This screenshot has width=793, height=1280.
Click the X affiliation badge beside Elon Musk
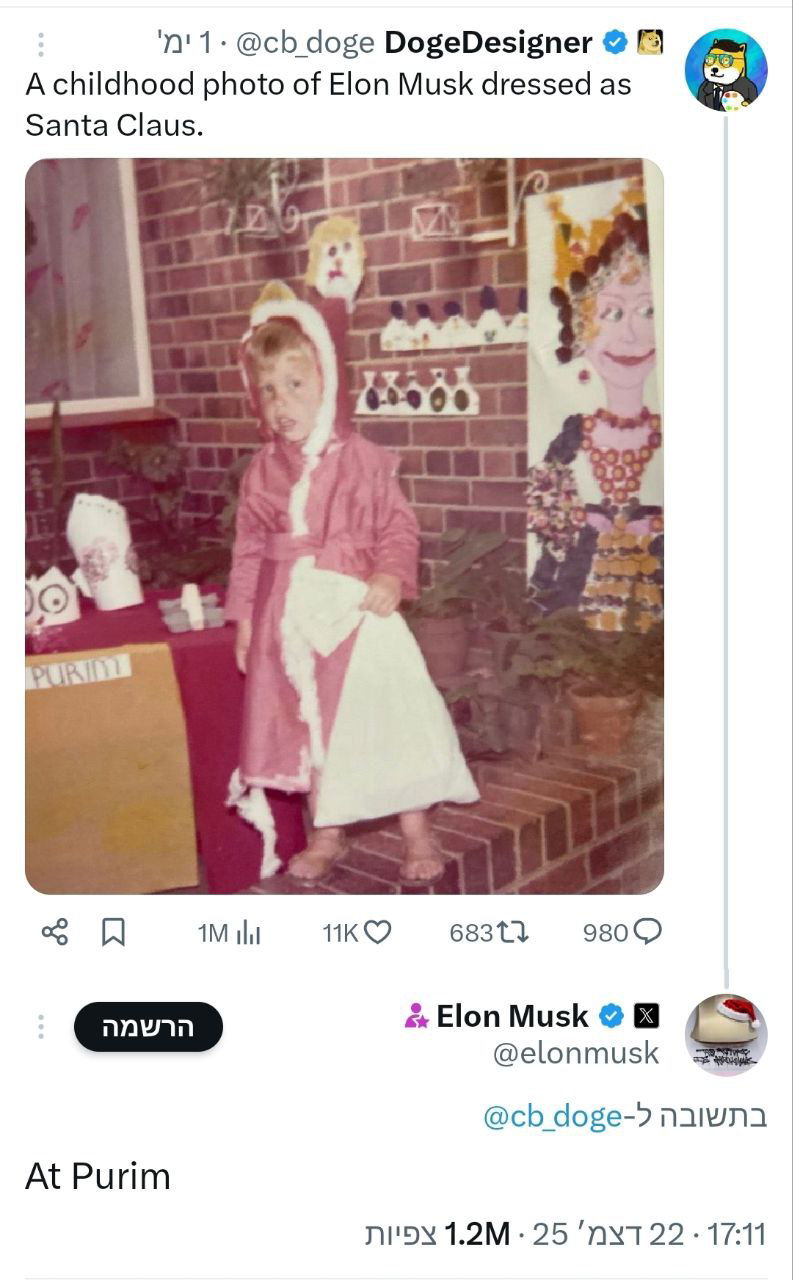(647, 1017)
